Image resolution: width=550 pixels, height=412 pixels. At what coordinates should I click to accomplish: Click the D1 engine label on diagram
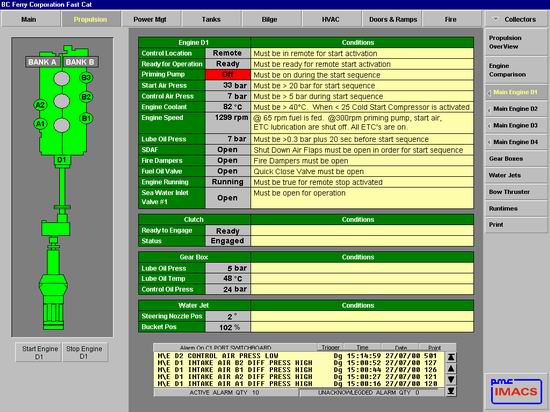point(62,160)
